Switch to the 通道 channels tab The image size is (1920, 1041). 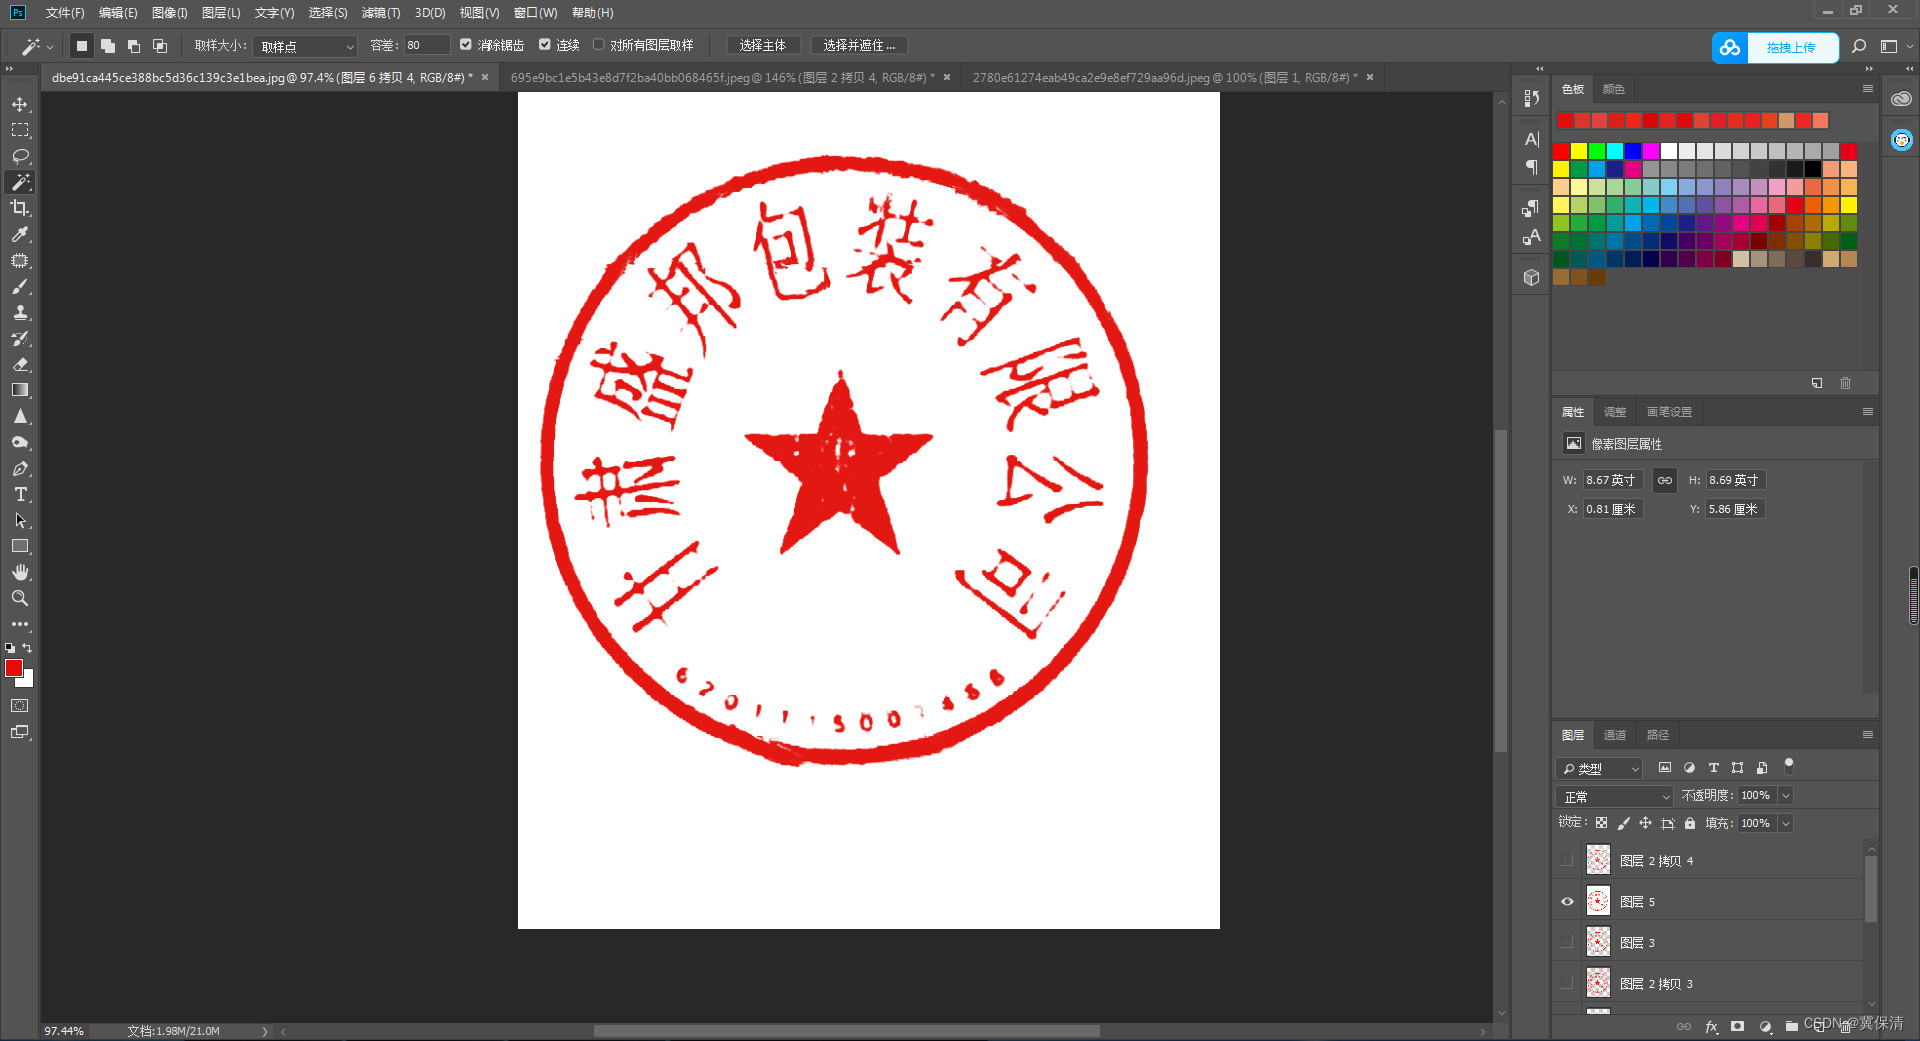tap(1614, 735)
